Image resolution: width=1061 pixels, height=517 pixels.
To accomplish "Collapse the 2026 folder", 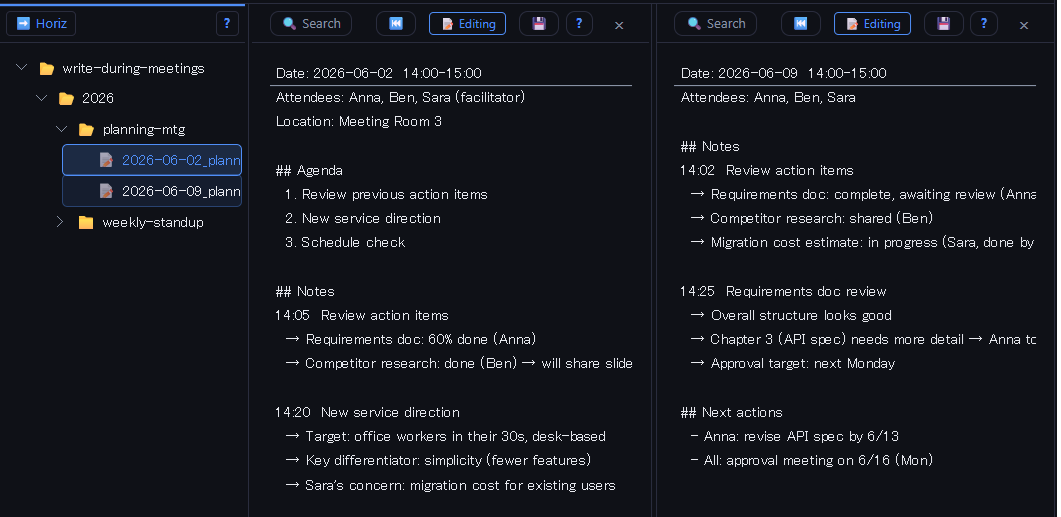I will [x=42, y=98].
